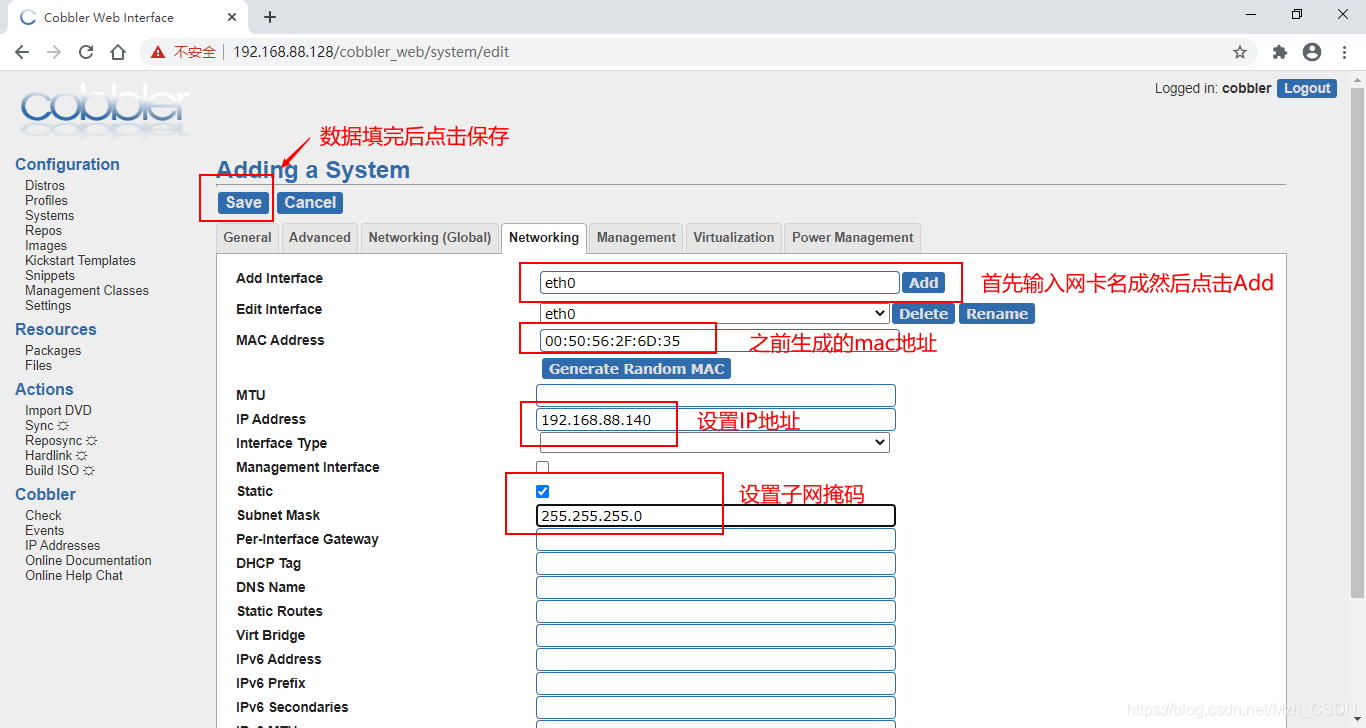Image resolution: width=1366 pixels, height=728 pixels.
Task: Click the Static Routes field
Action: click(716, 611)
